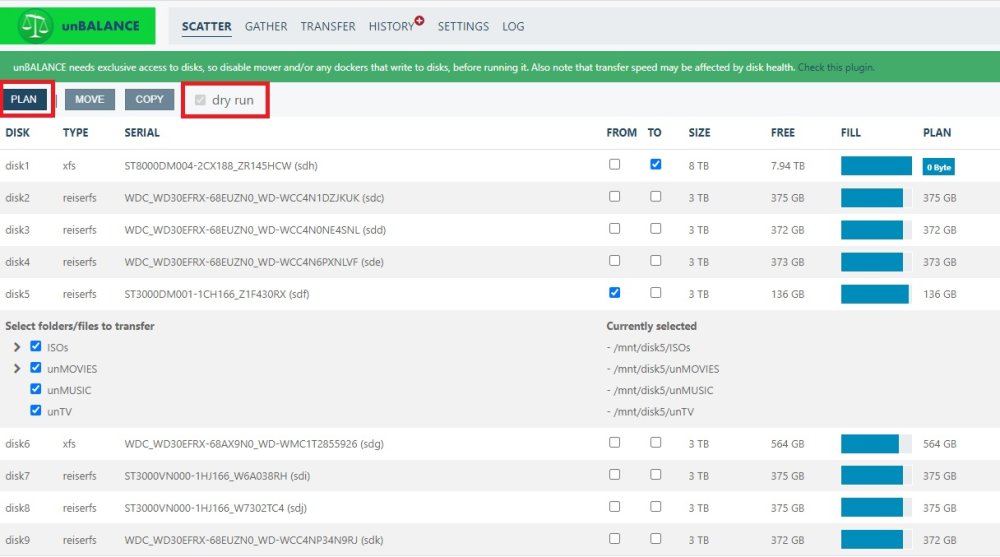Check the TO box for disk7
Viewport: 1000px width, 557px height.
pos(656,474)
